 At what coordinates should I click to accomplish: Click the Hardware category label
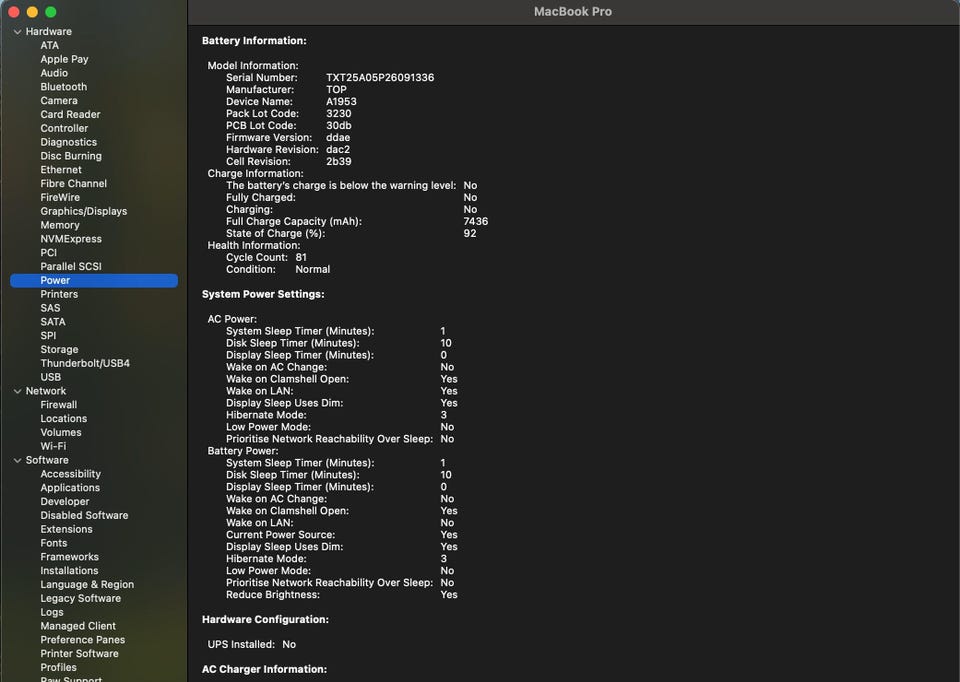[x=48, y=32]
